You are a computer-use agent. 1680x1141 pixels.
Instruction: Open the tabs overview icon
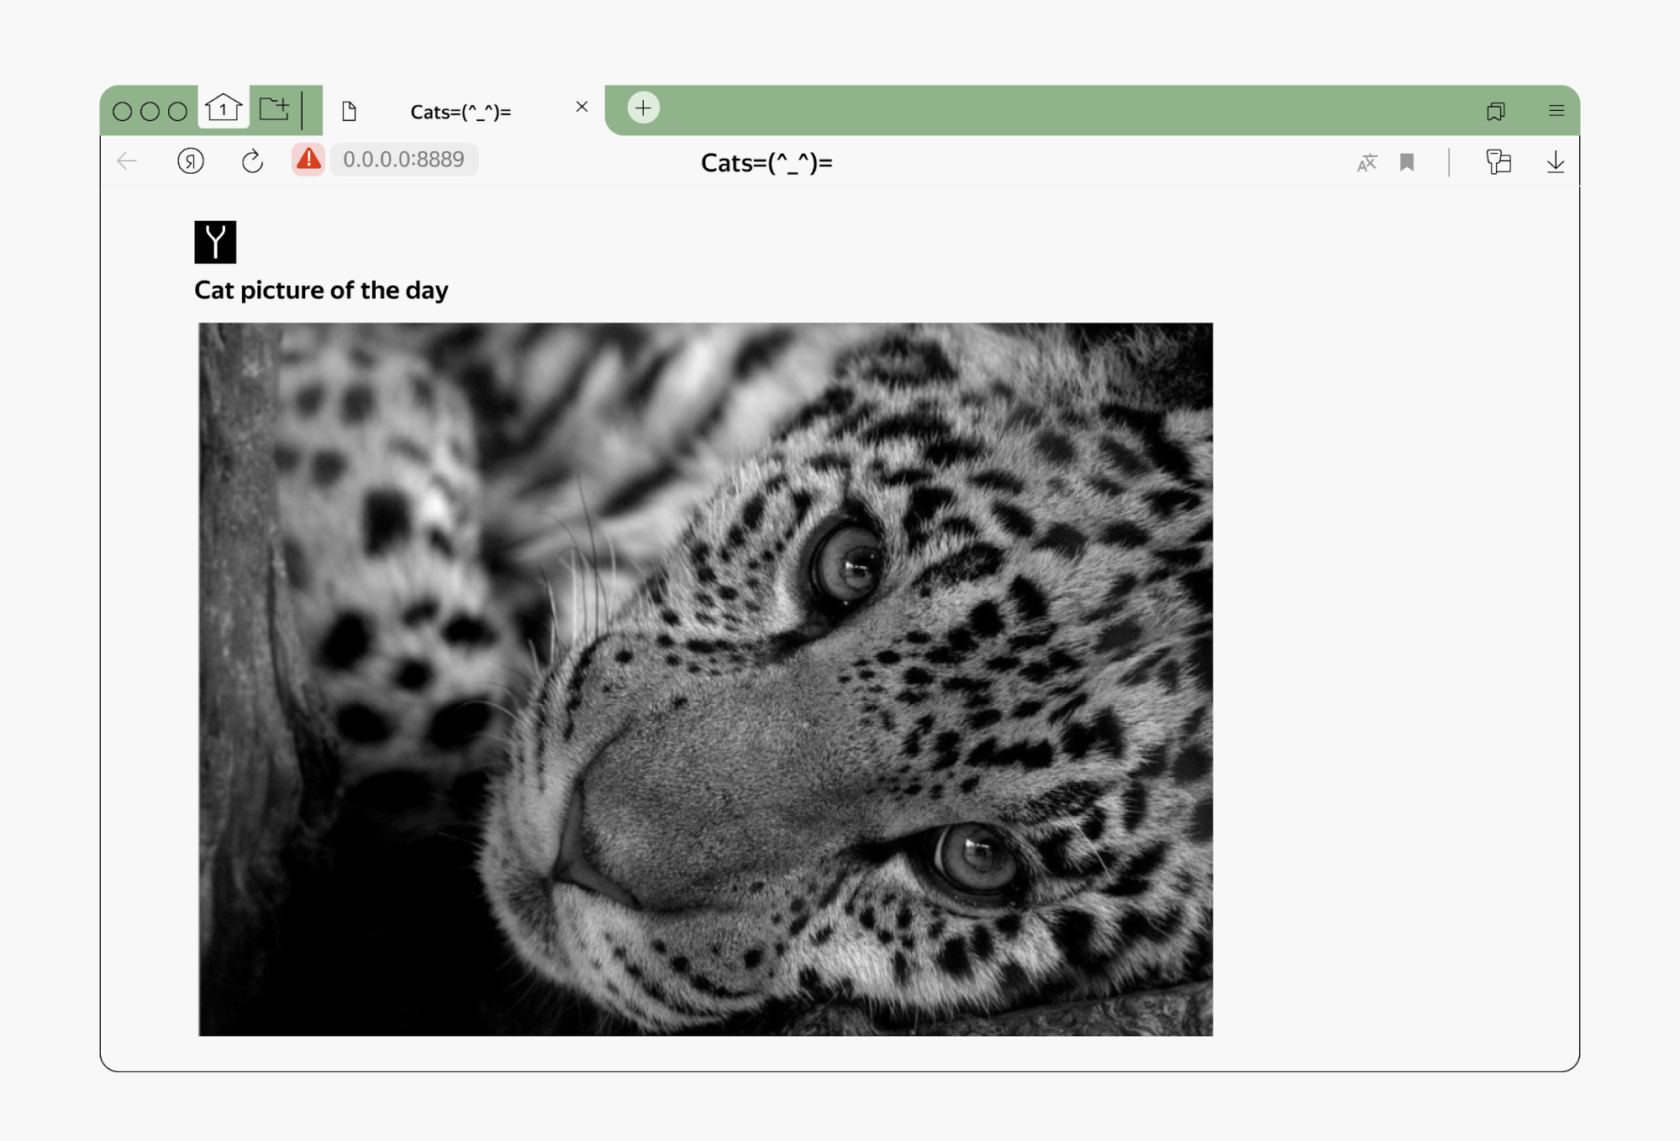[x=1495, y=111]
